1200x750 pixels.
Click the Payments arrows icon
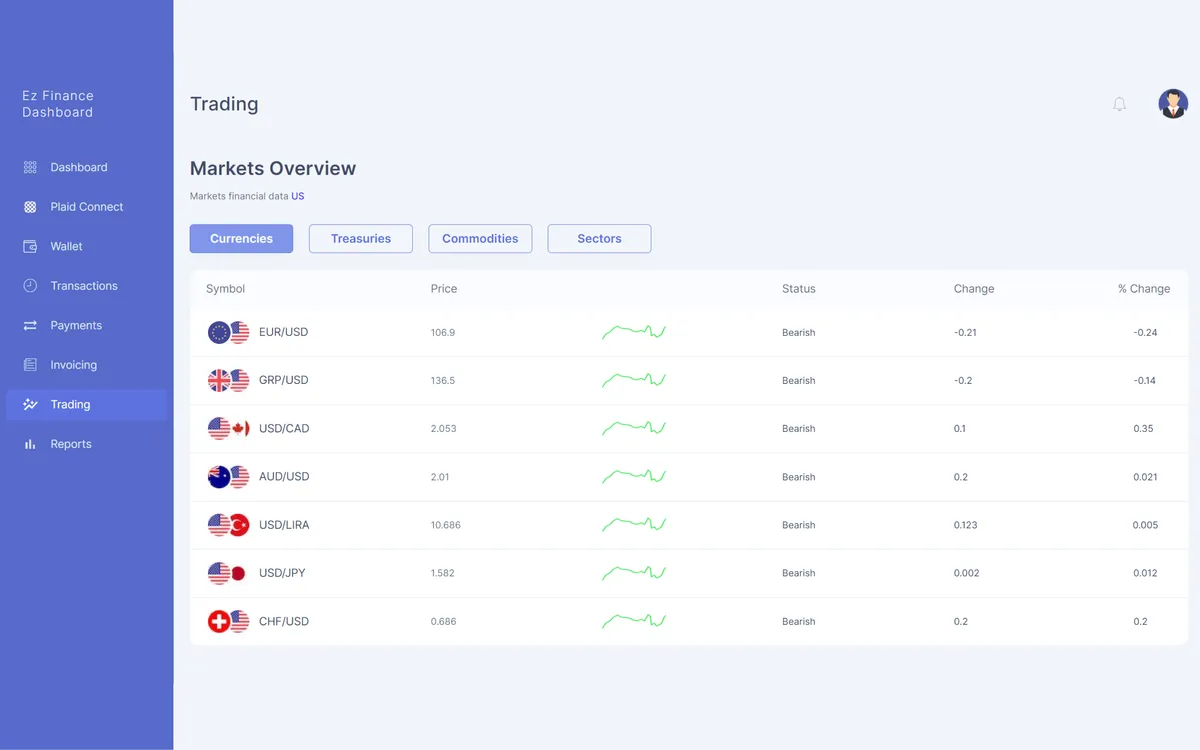(30, 325)
